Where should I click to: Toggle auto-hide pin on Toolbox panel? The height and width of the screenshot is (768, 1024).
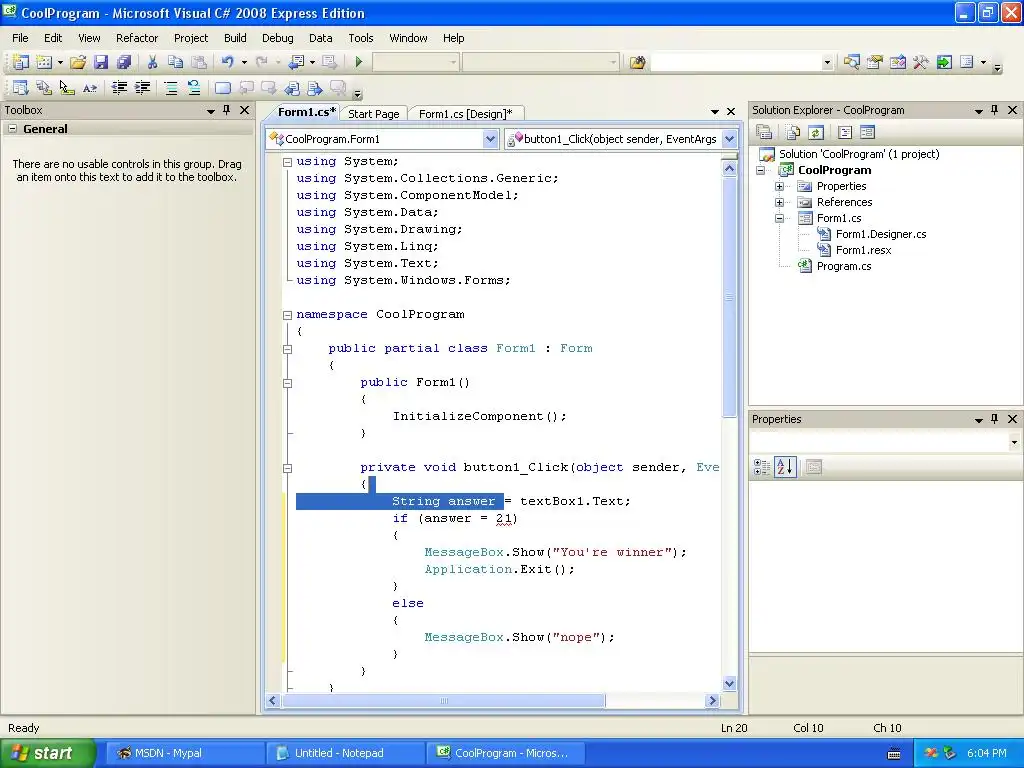pos(227,110)
